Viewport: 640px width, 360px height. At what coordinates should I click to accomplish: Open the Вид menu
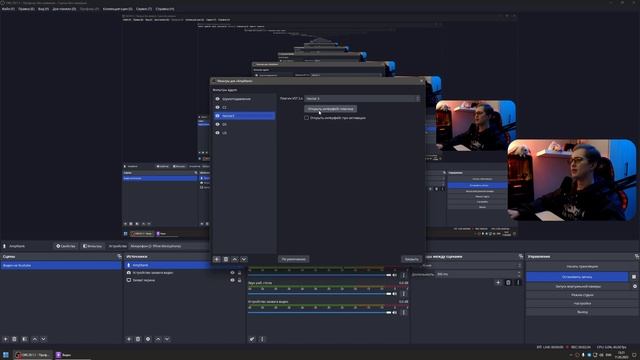tap(43, 9)
